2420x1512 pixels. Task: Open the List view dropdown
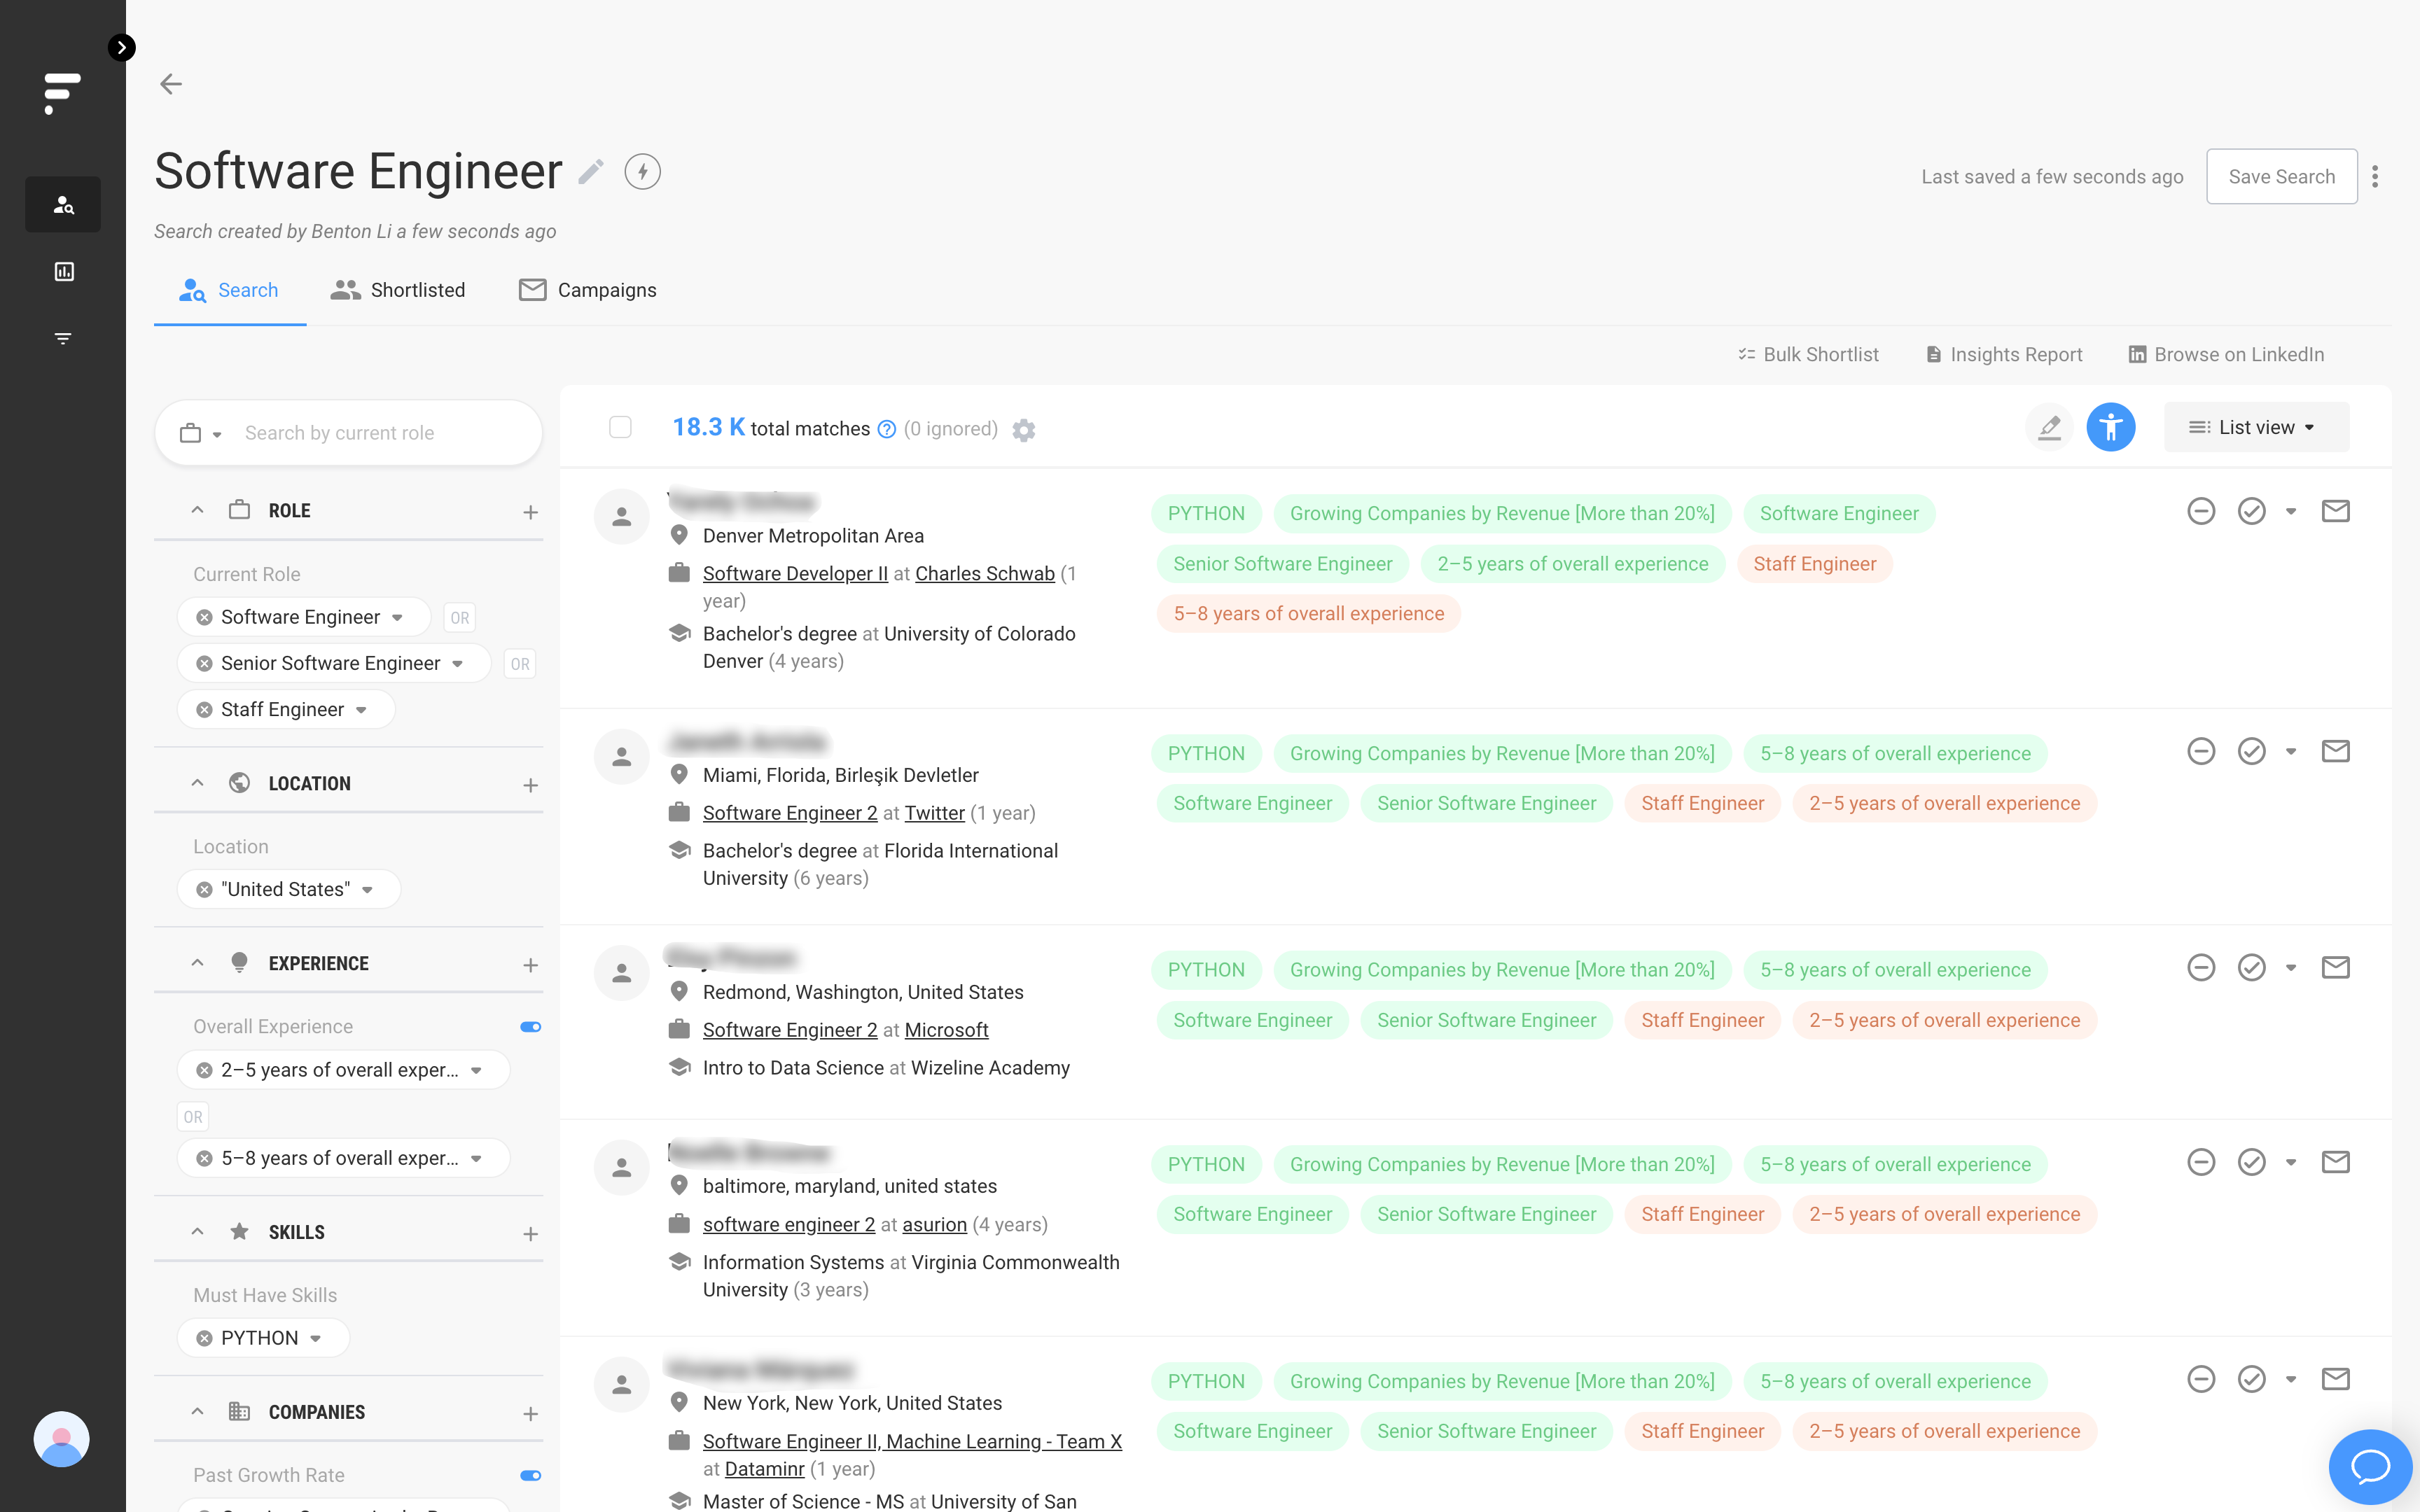(x=2256, y=427)
